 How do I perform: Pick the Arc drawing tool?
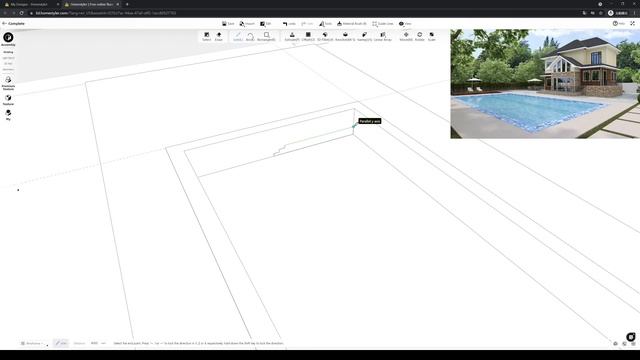tap(250, 36)
